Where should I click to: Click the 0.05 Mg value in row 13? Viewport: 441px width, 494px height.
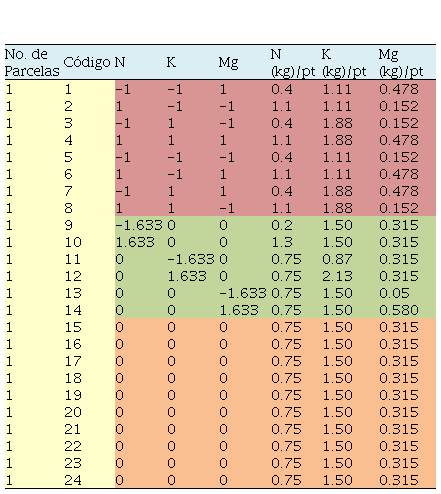point(394,293)
